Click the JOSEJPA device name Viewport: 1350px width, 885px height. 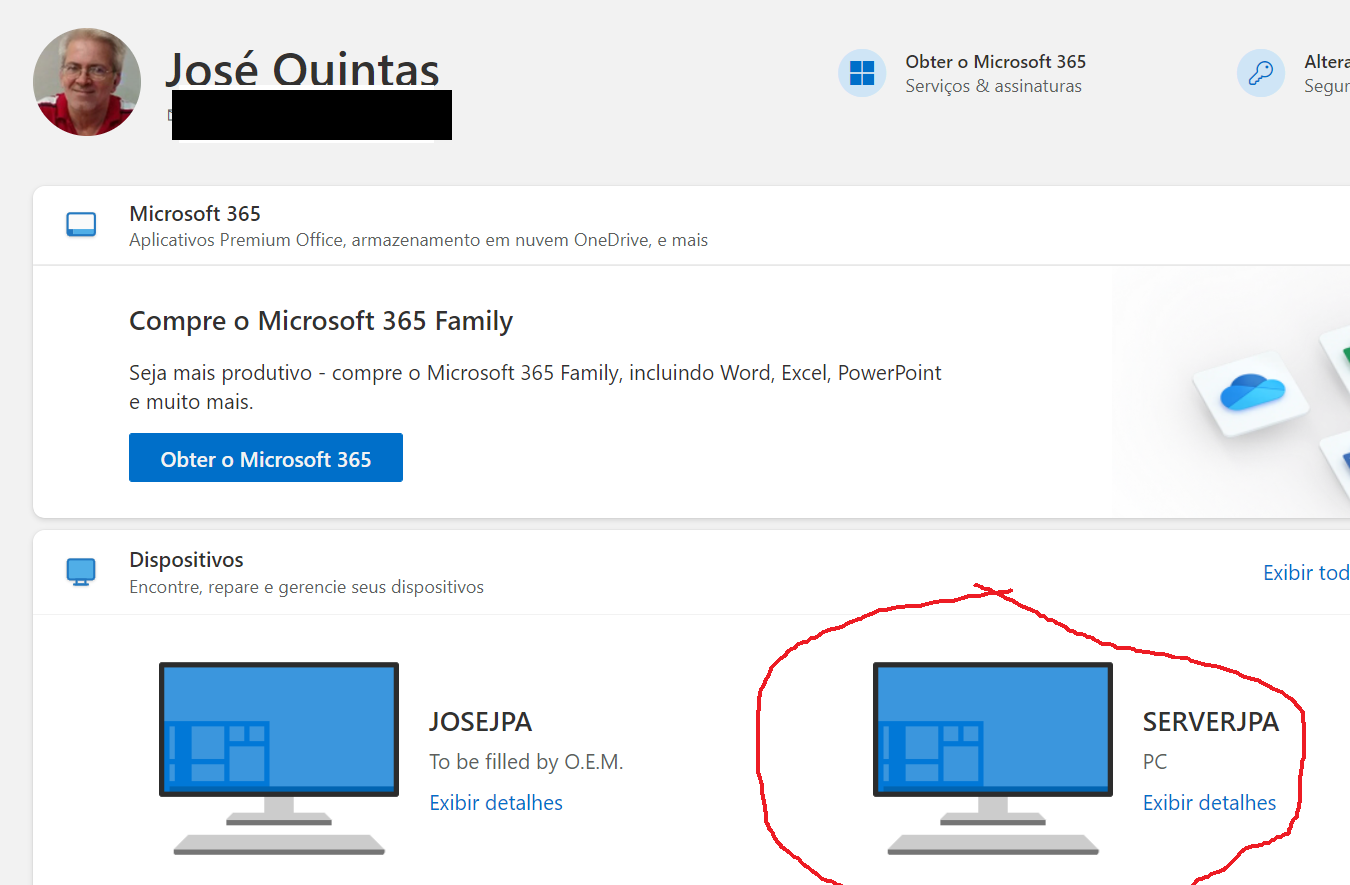coord(480,722)
